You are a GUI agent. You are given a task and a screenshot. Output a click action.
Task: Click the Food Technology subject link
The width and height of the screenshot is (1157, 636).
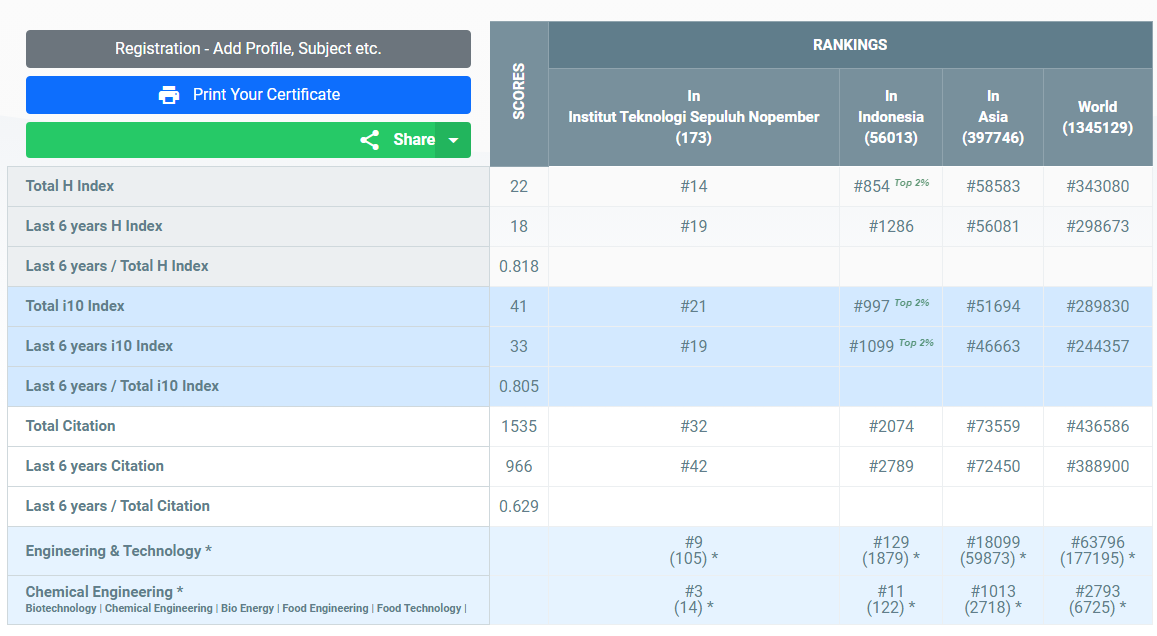(x=419, y=609)
